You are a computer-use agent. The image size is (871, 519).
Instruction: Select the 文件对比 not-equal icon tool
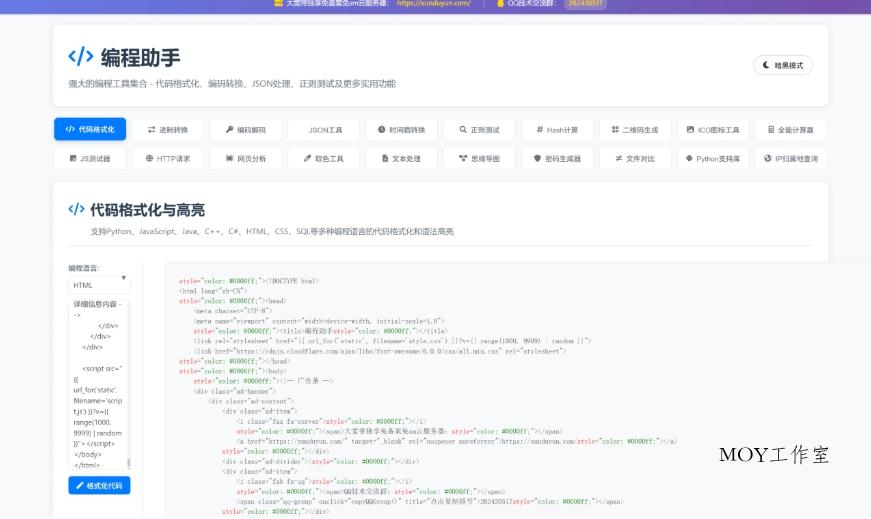[635, 158]
